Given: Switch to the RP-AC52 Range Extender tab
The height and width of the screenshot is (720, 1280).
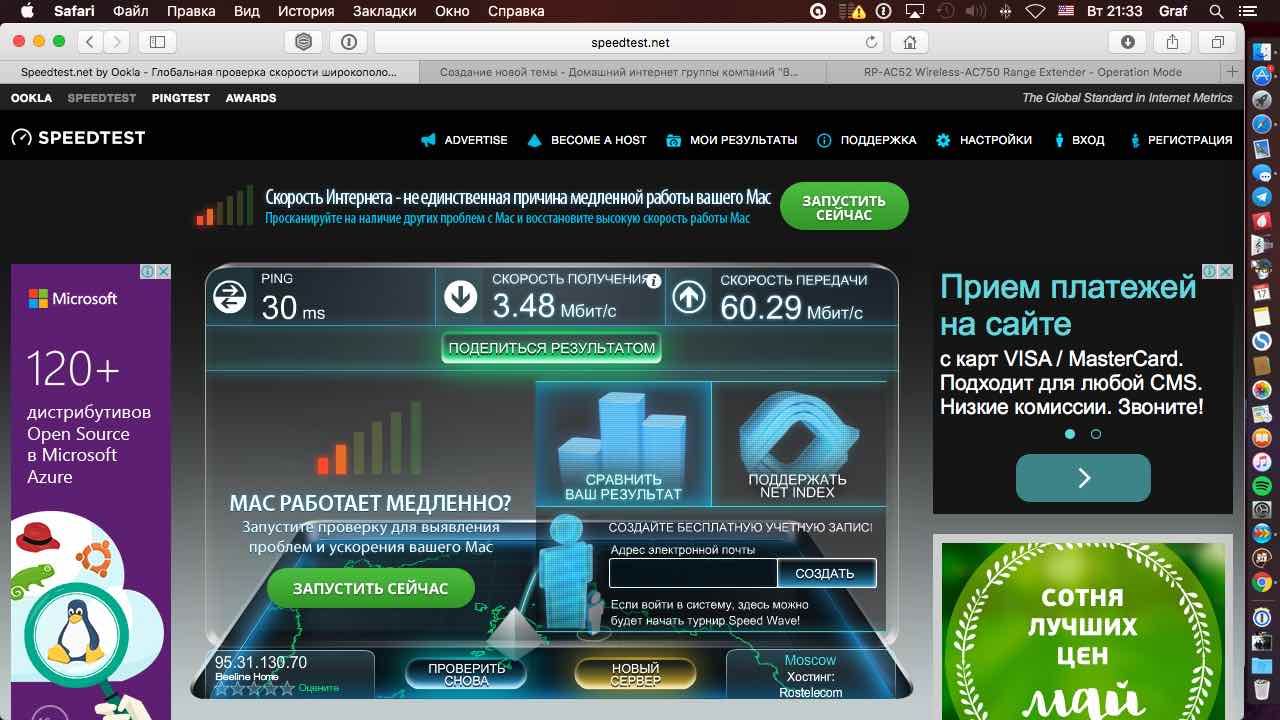Looking at the screenshot, I should [1022, 72].
